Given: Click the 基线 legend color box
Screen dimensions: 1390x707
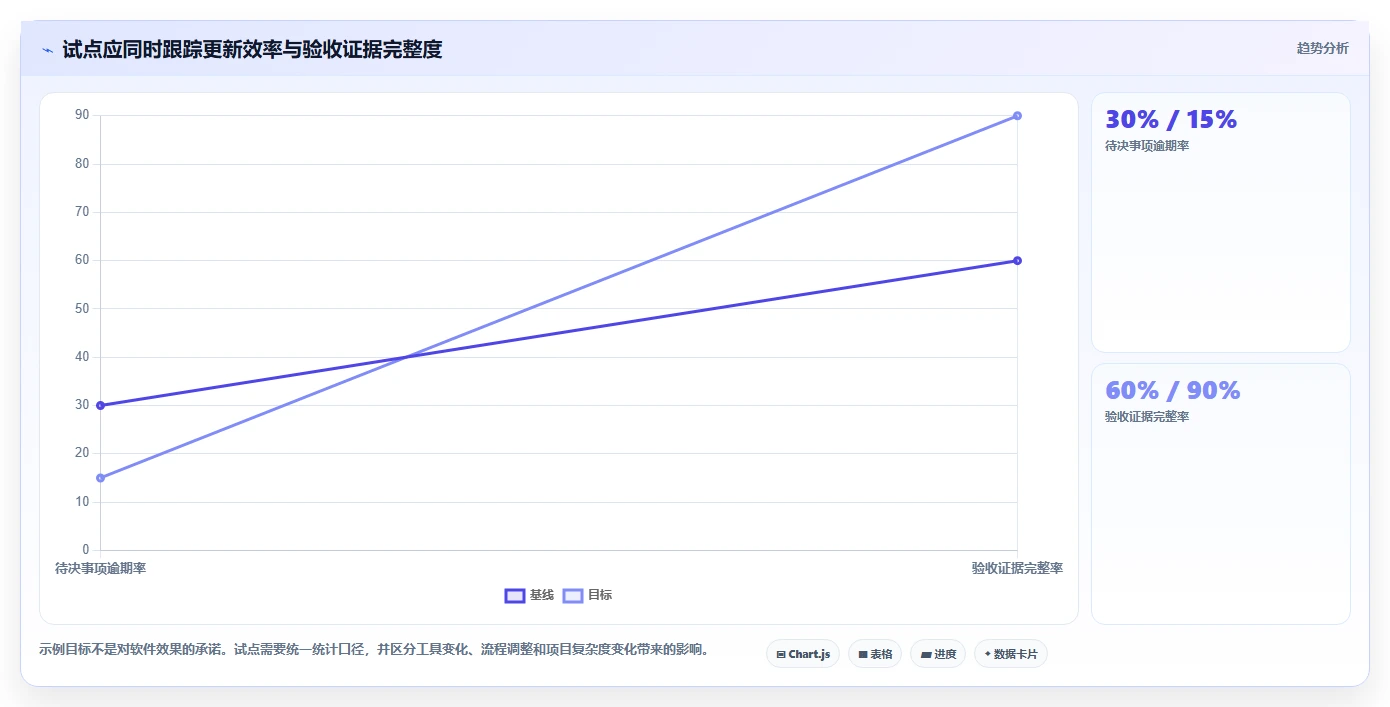Looking at the screenshot, I should pos(515,595).
